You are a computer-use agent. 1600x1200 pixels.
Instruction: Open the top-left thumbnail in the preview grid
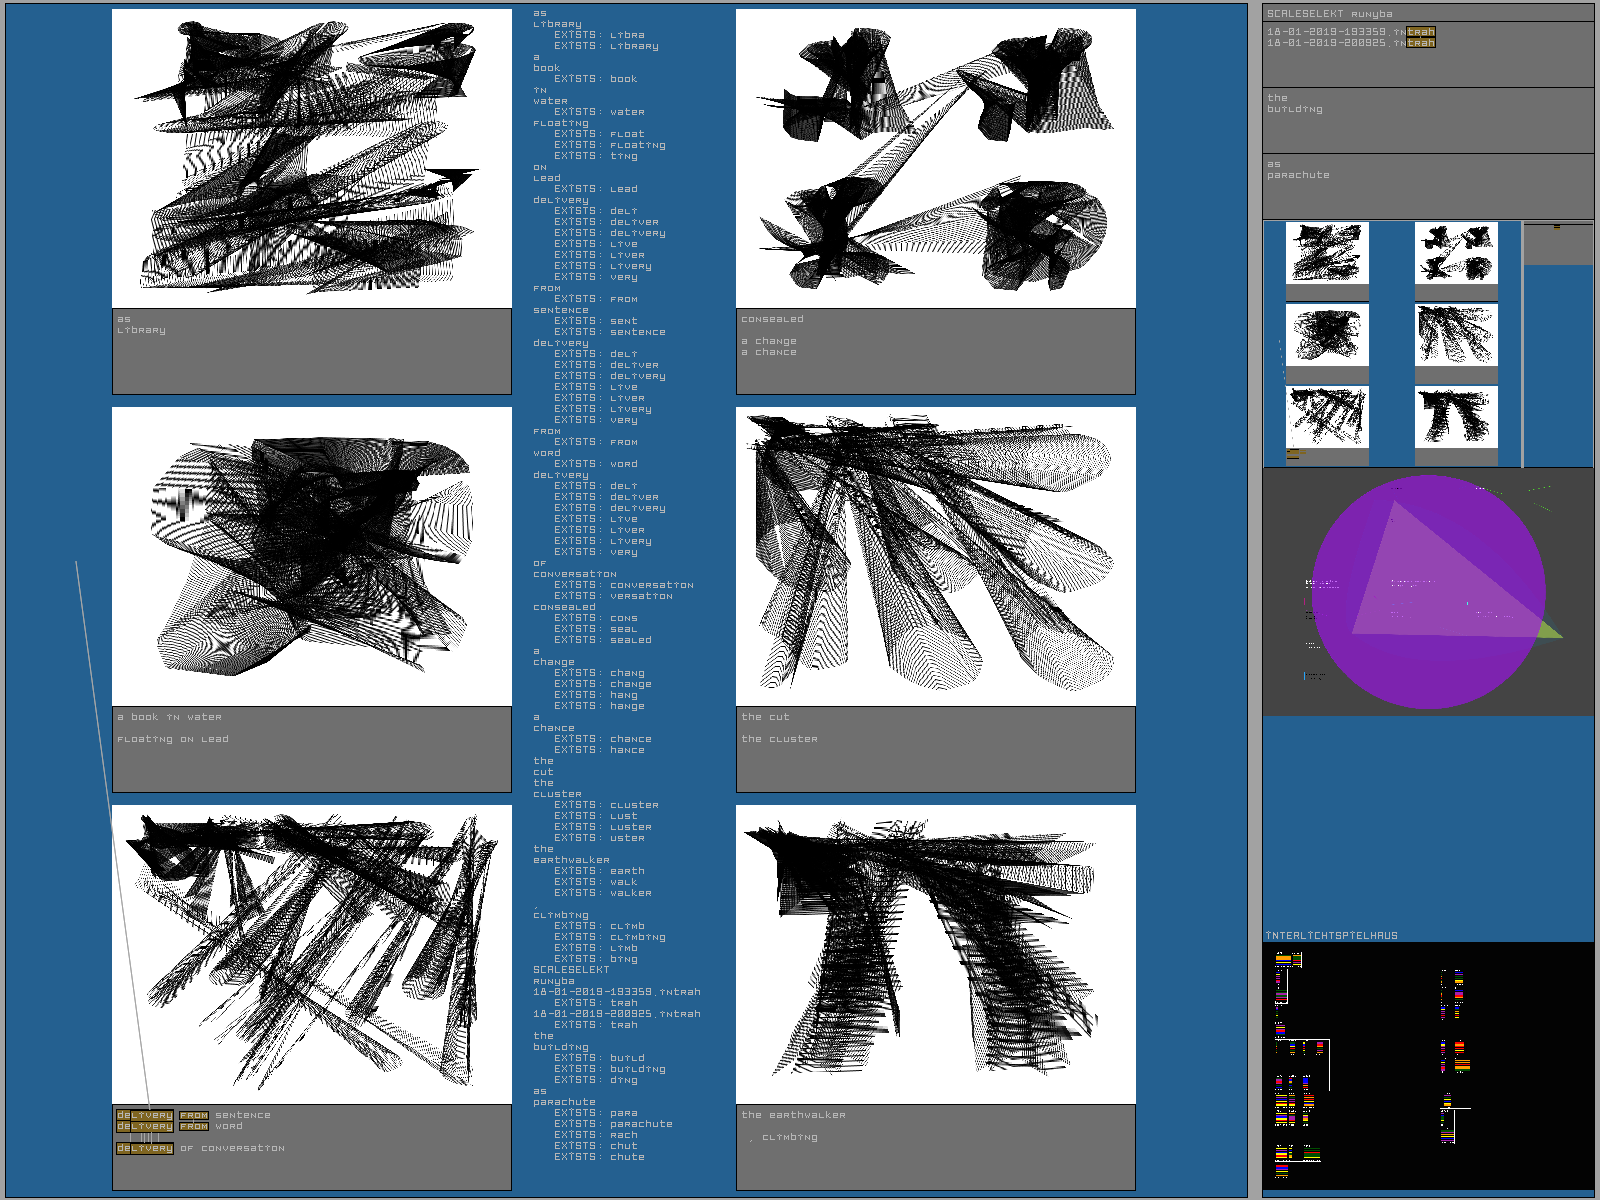click(x=1326, y=253)
